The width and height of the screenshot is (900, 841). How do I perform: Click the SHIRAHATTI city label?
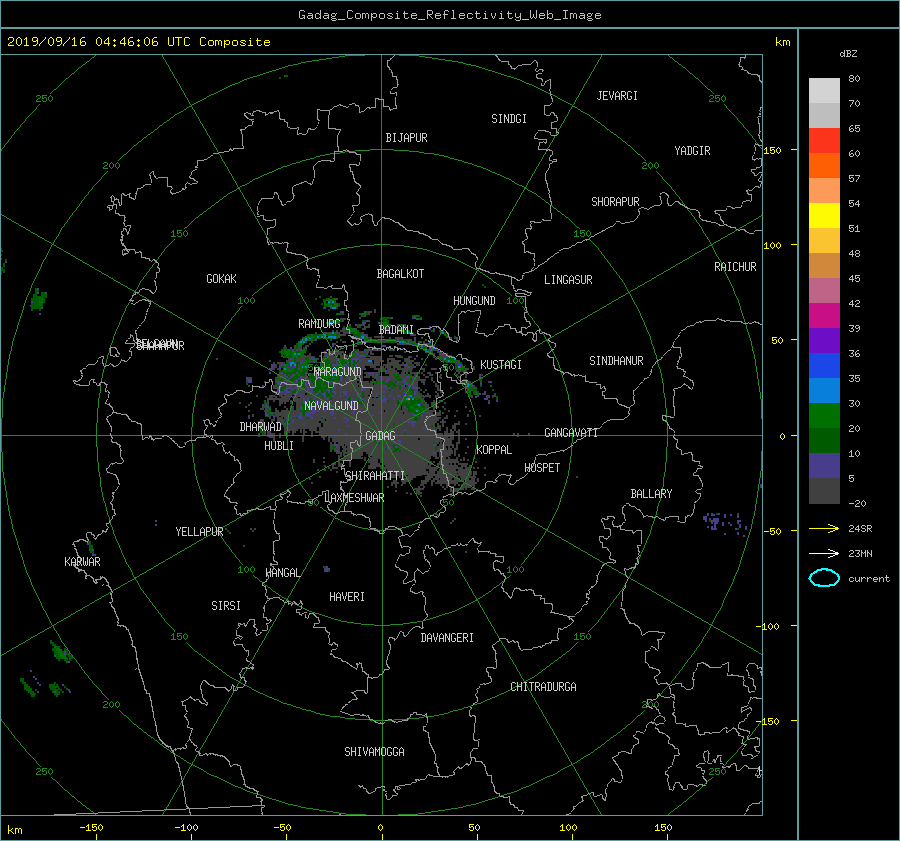tap(375, 476)
